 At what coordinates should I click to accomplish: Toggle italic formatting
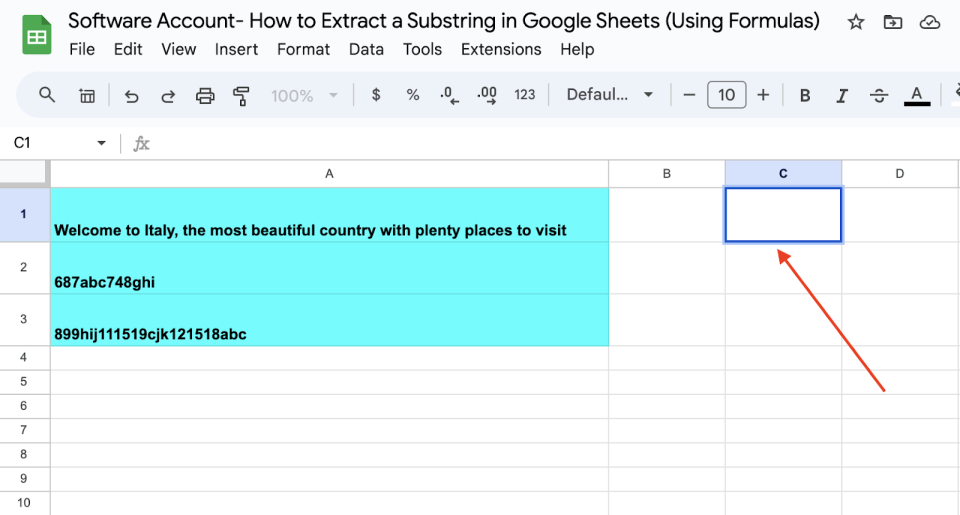click(842, 96)
